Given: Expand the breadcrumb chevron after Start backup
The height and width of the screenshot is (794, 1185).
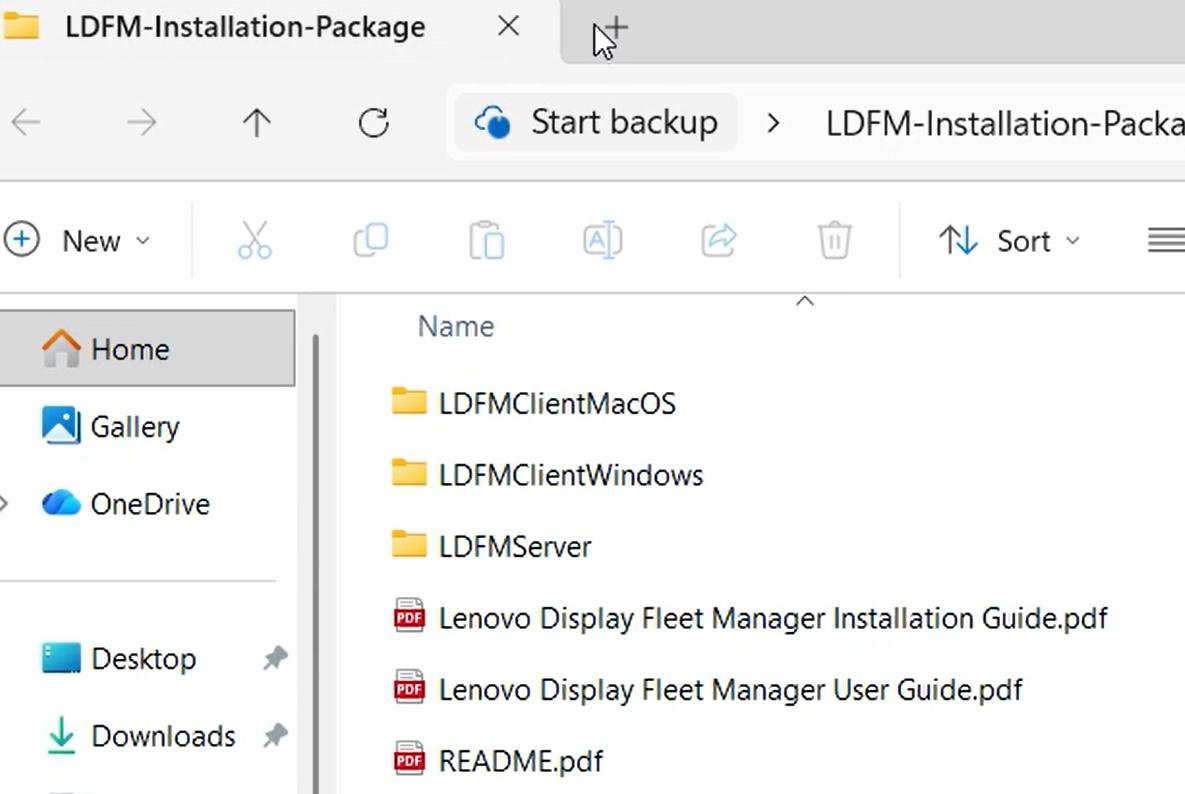Looking at the screenshot, I should click(x=772, y=122).
